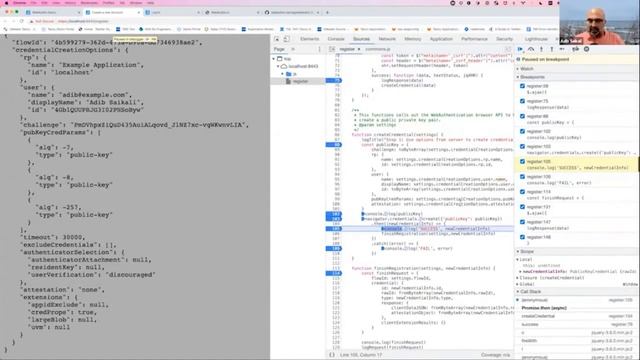The width and height of the screenshot is (640, 360).
Task: Expand the newCredentialInfo variable
Action: pos(520,271)
